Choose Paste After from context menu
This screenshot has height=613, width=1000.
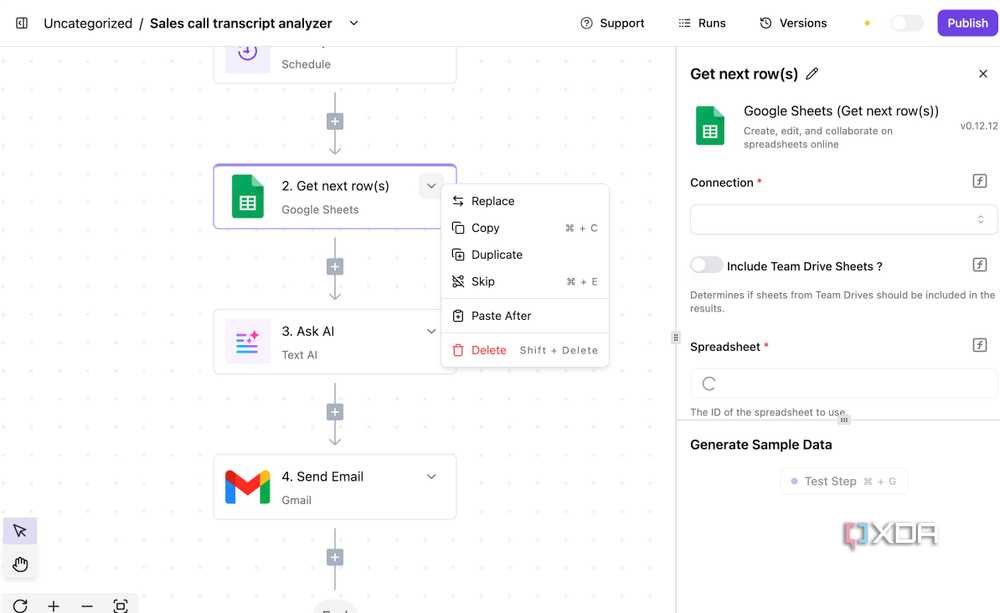tap(525, 316)
